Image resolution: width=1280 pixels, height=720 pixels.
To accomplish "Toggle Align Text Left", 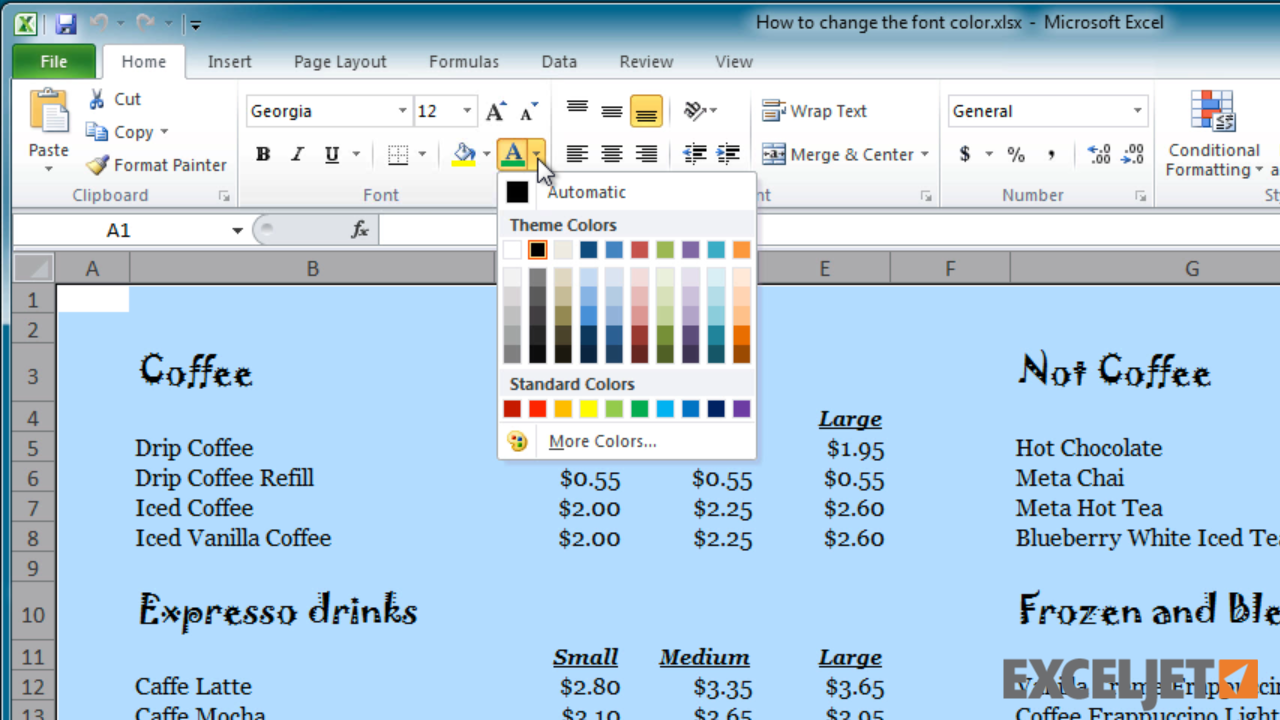I will 577,154.
